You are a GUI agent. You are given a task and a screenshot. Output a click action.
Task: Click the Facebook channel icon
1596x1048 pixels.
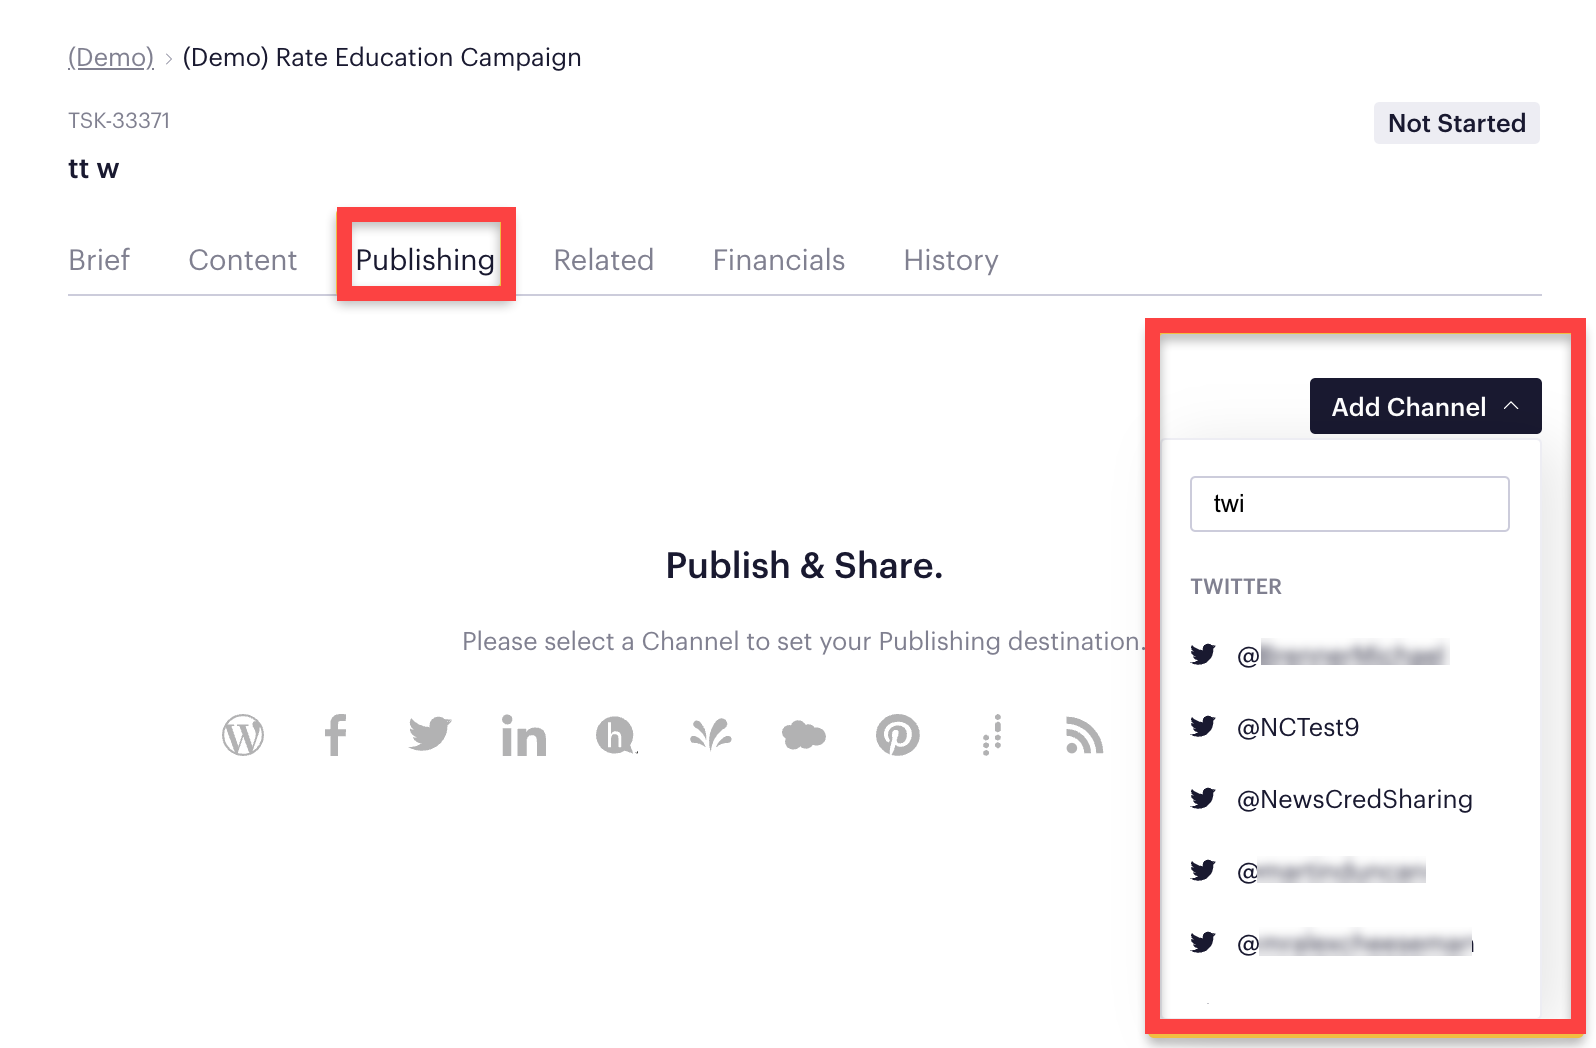click(336, 736)
